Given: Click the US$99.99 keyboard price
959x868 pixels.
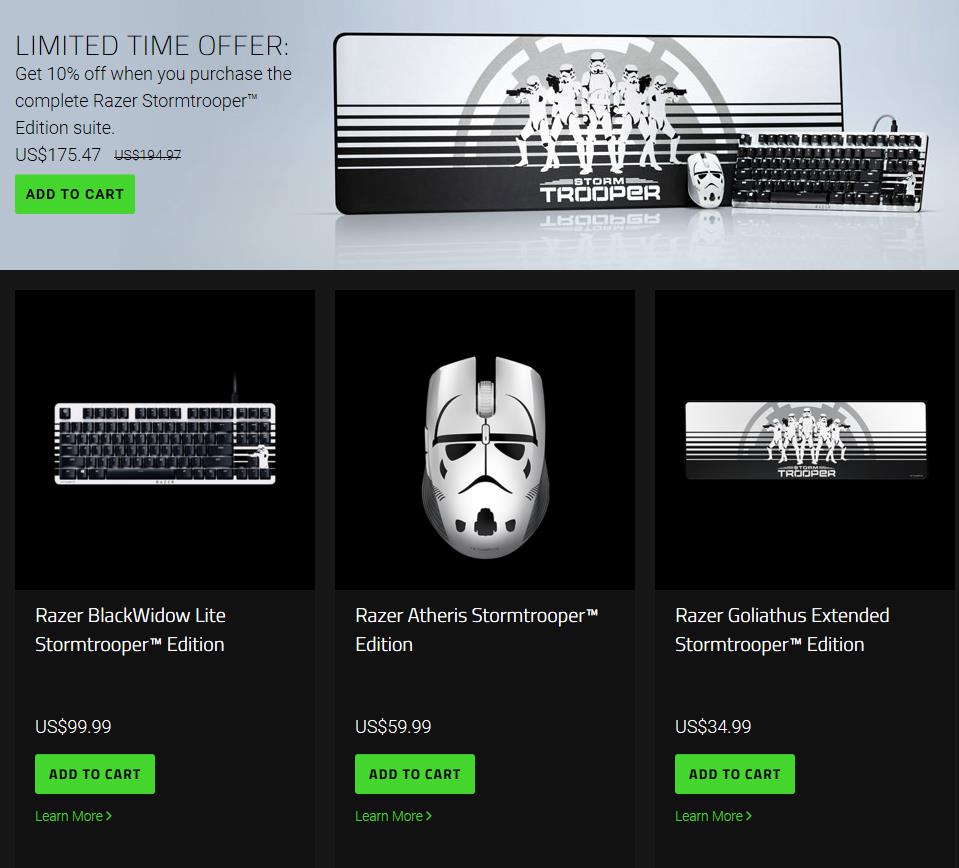Looking at the screenshot, I should point(73,726).
